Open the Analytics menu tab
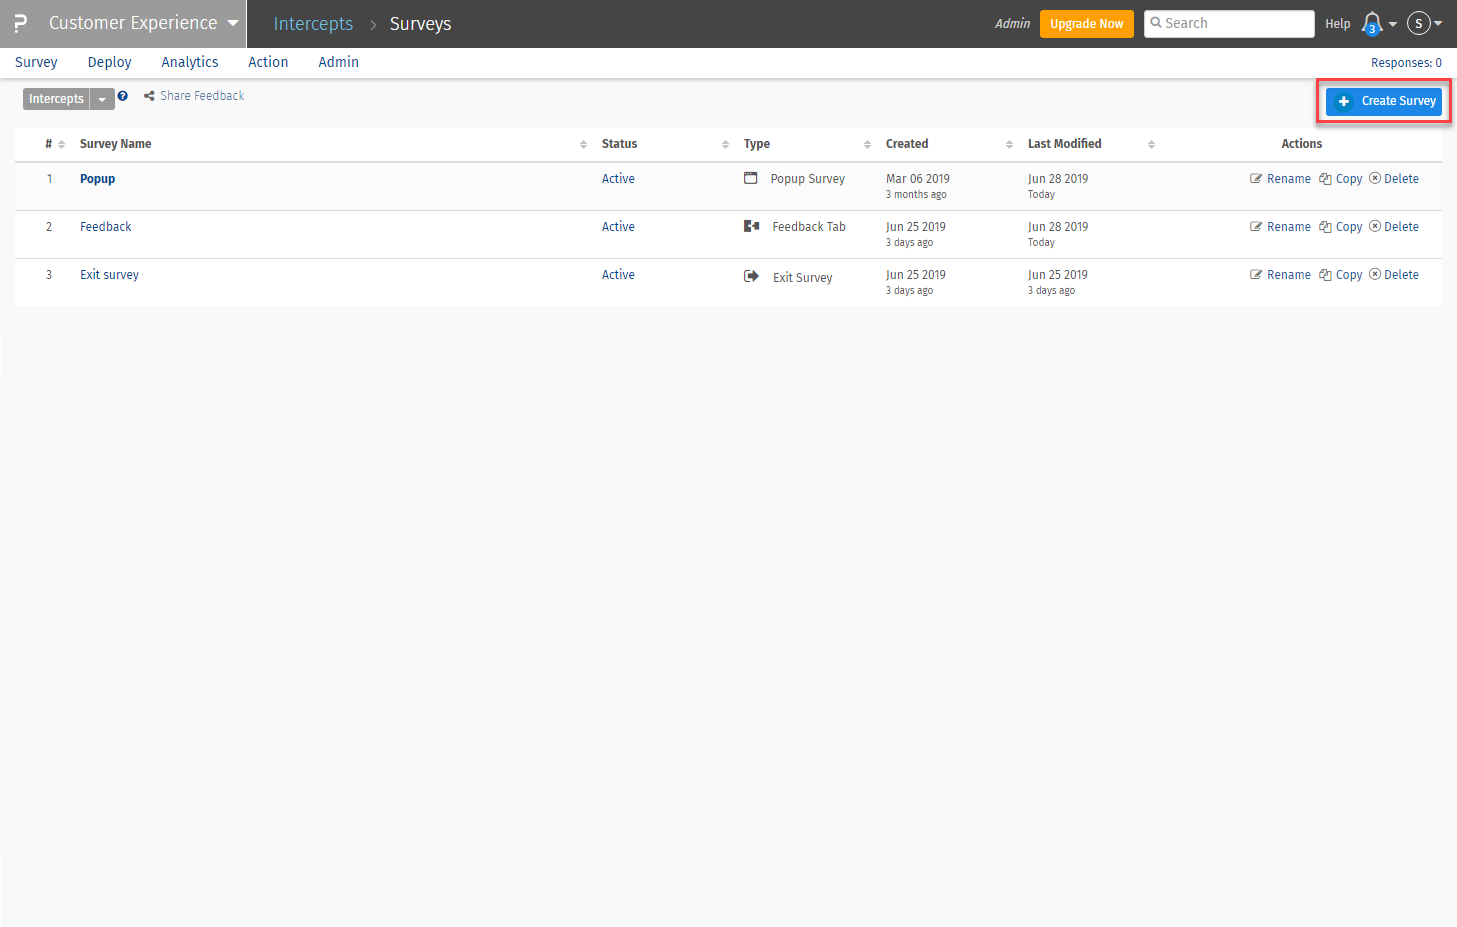Screen dimensions: 1457x927 point(190,62)
